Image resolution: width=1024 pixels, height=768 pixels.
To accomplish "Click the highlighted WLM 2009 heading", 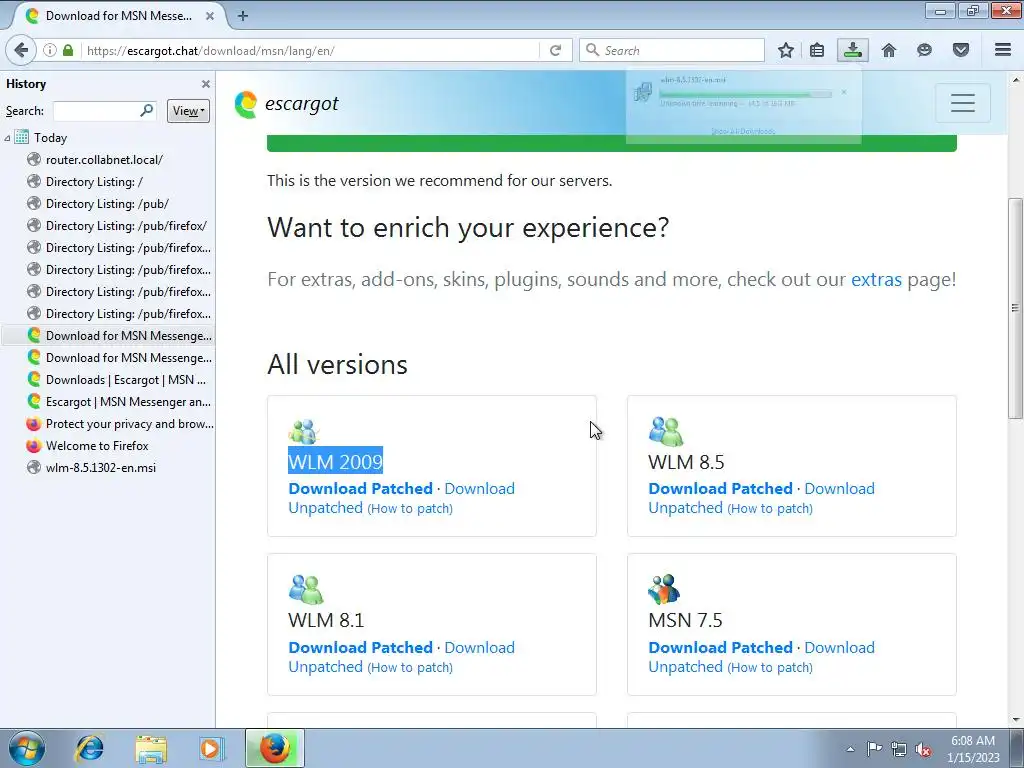I will (x=336, y=462).
